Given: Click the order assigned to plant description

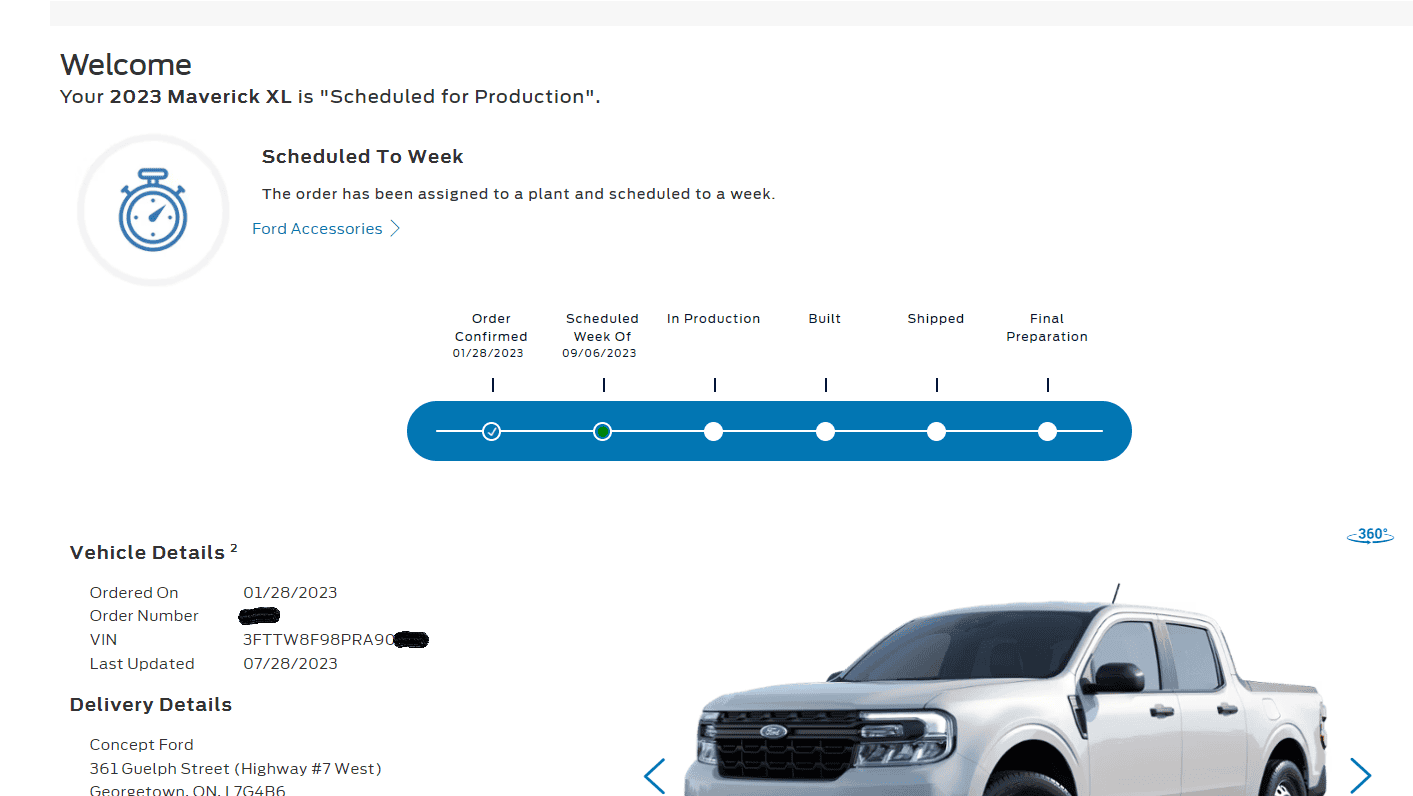Looking at the screenshot, I should (518, 194).
